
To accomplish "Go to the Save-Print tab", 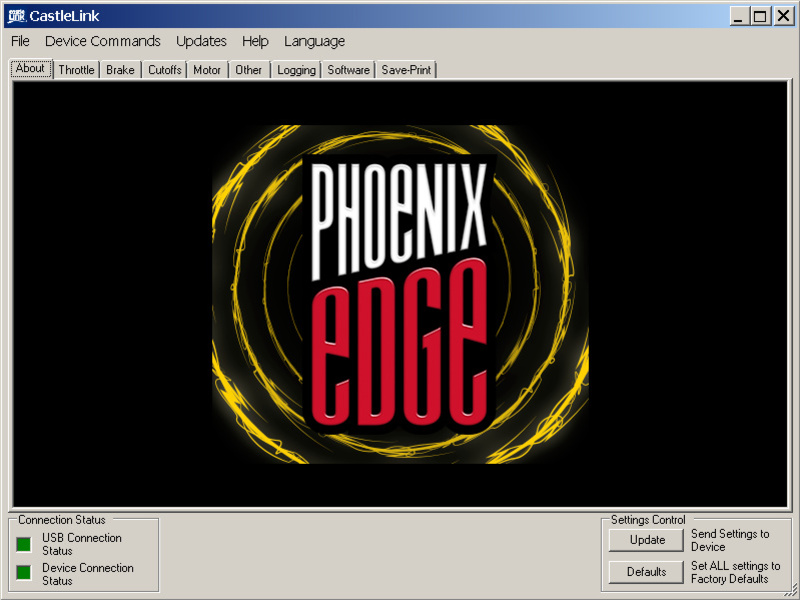I will (x=406, y=70).
